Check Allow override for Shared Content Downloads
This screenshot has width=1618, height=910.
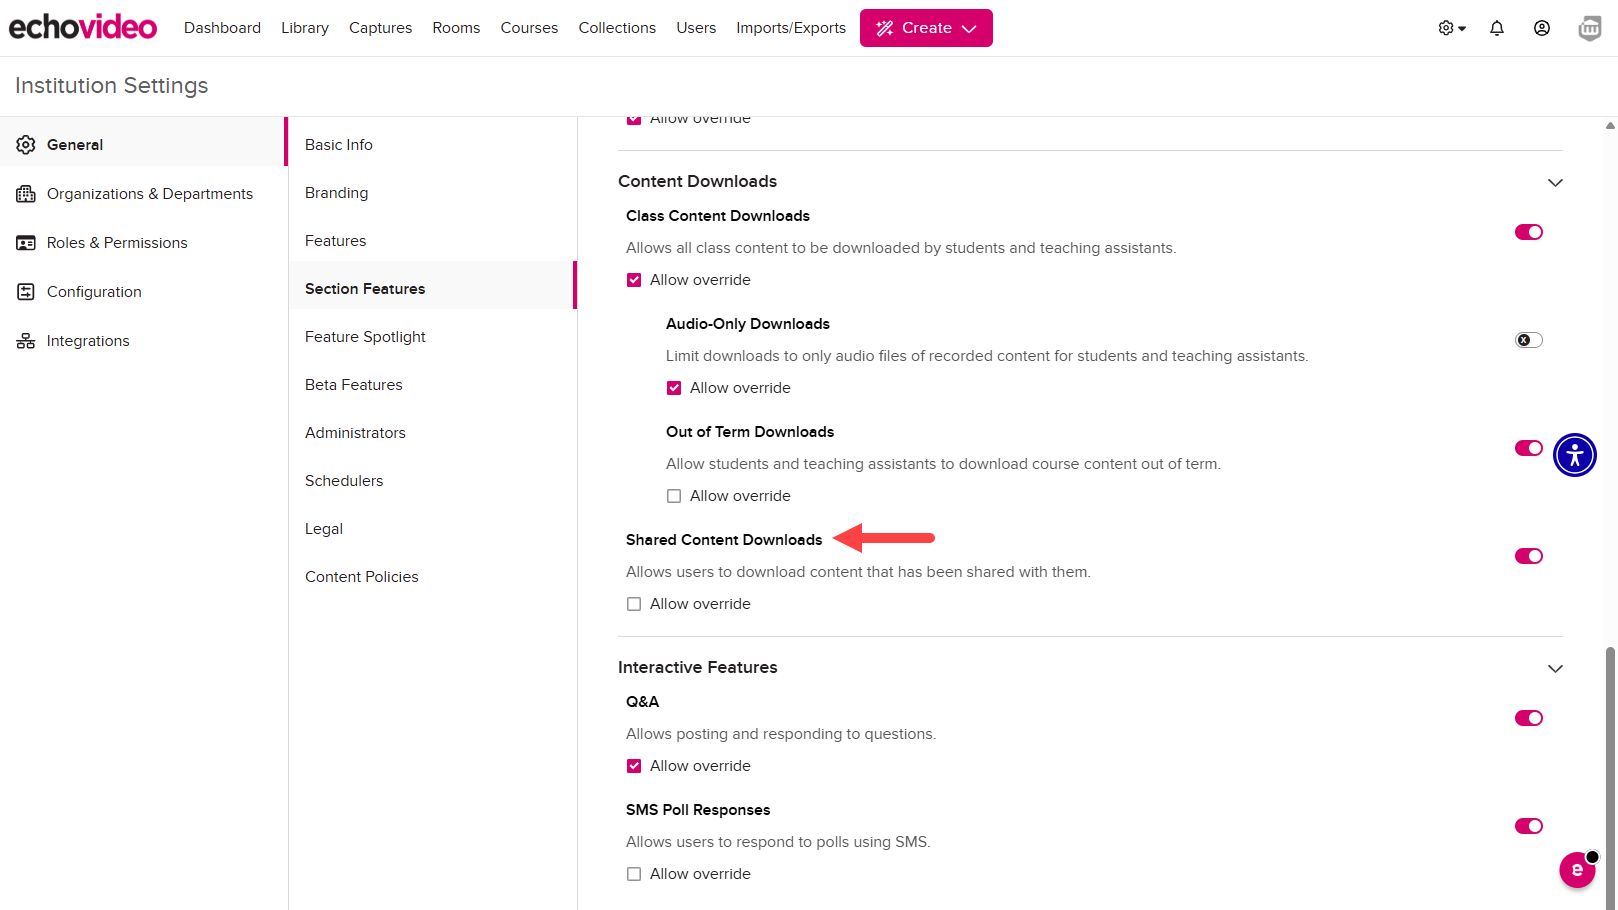click(634, 604)
